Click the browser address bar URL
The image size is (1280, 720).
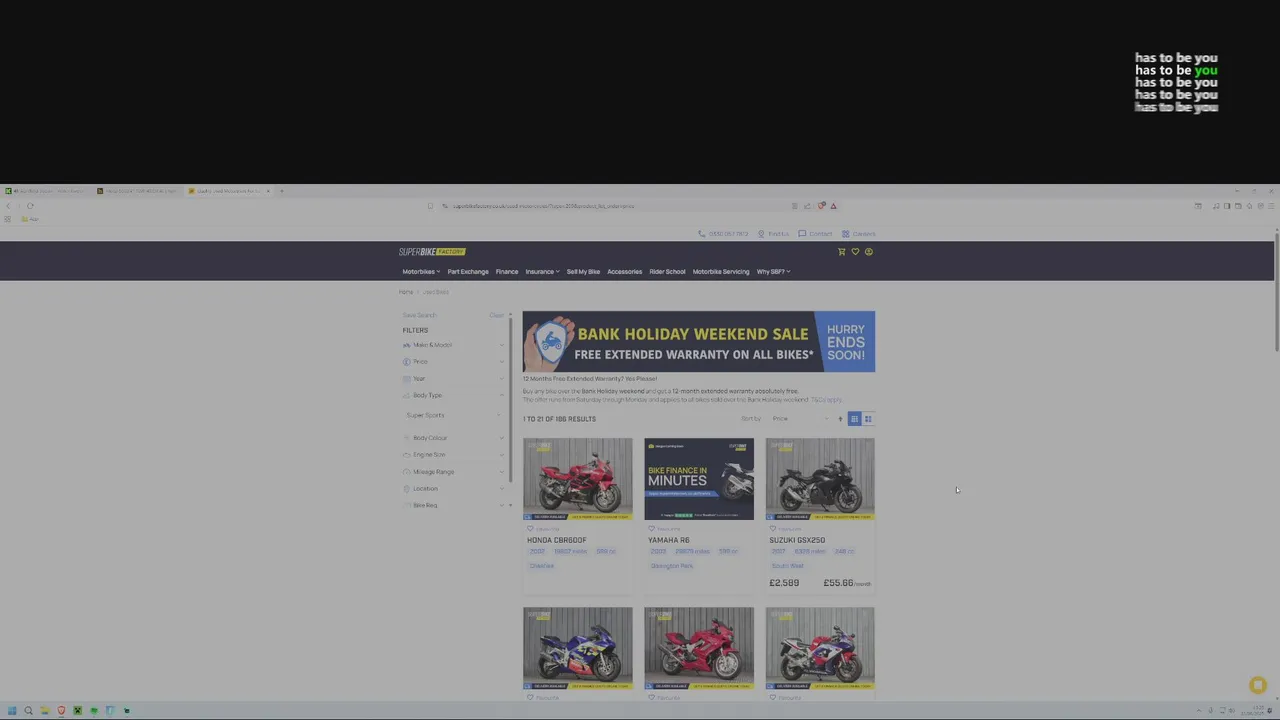(543, 206)
